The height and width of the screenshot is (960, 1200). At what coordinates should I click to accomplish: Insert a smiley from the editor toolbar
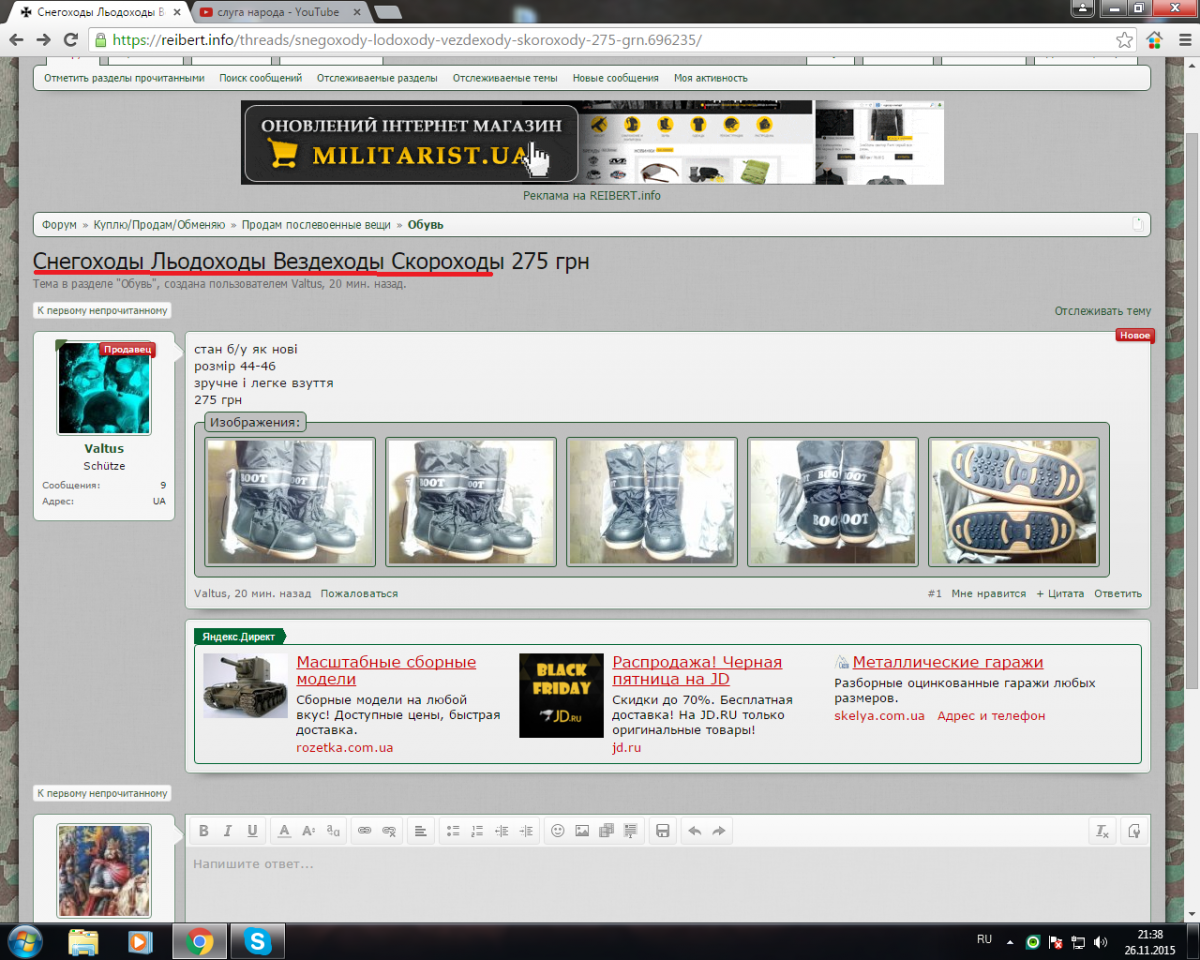(x=558, y=831)
